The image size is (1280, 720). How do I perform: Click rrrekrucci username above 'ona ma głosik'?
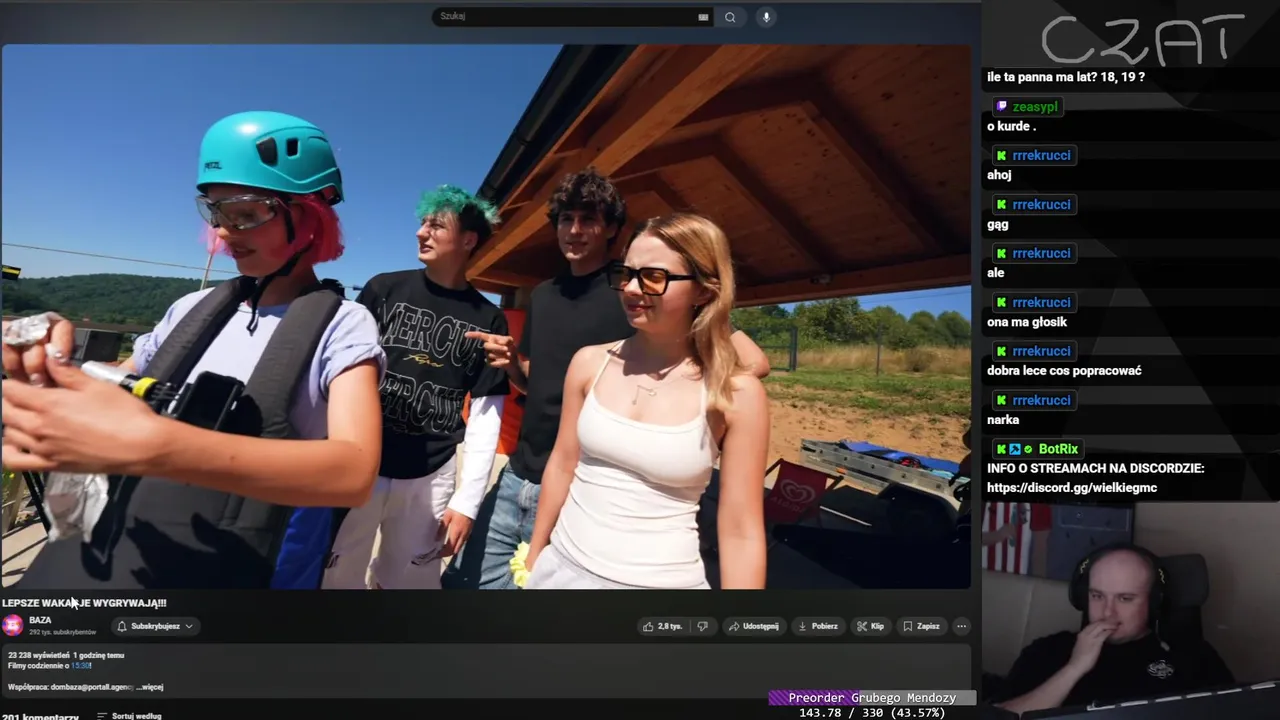click(x=1041, y=303)
